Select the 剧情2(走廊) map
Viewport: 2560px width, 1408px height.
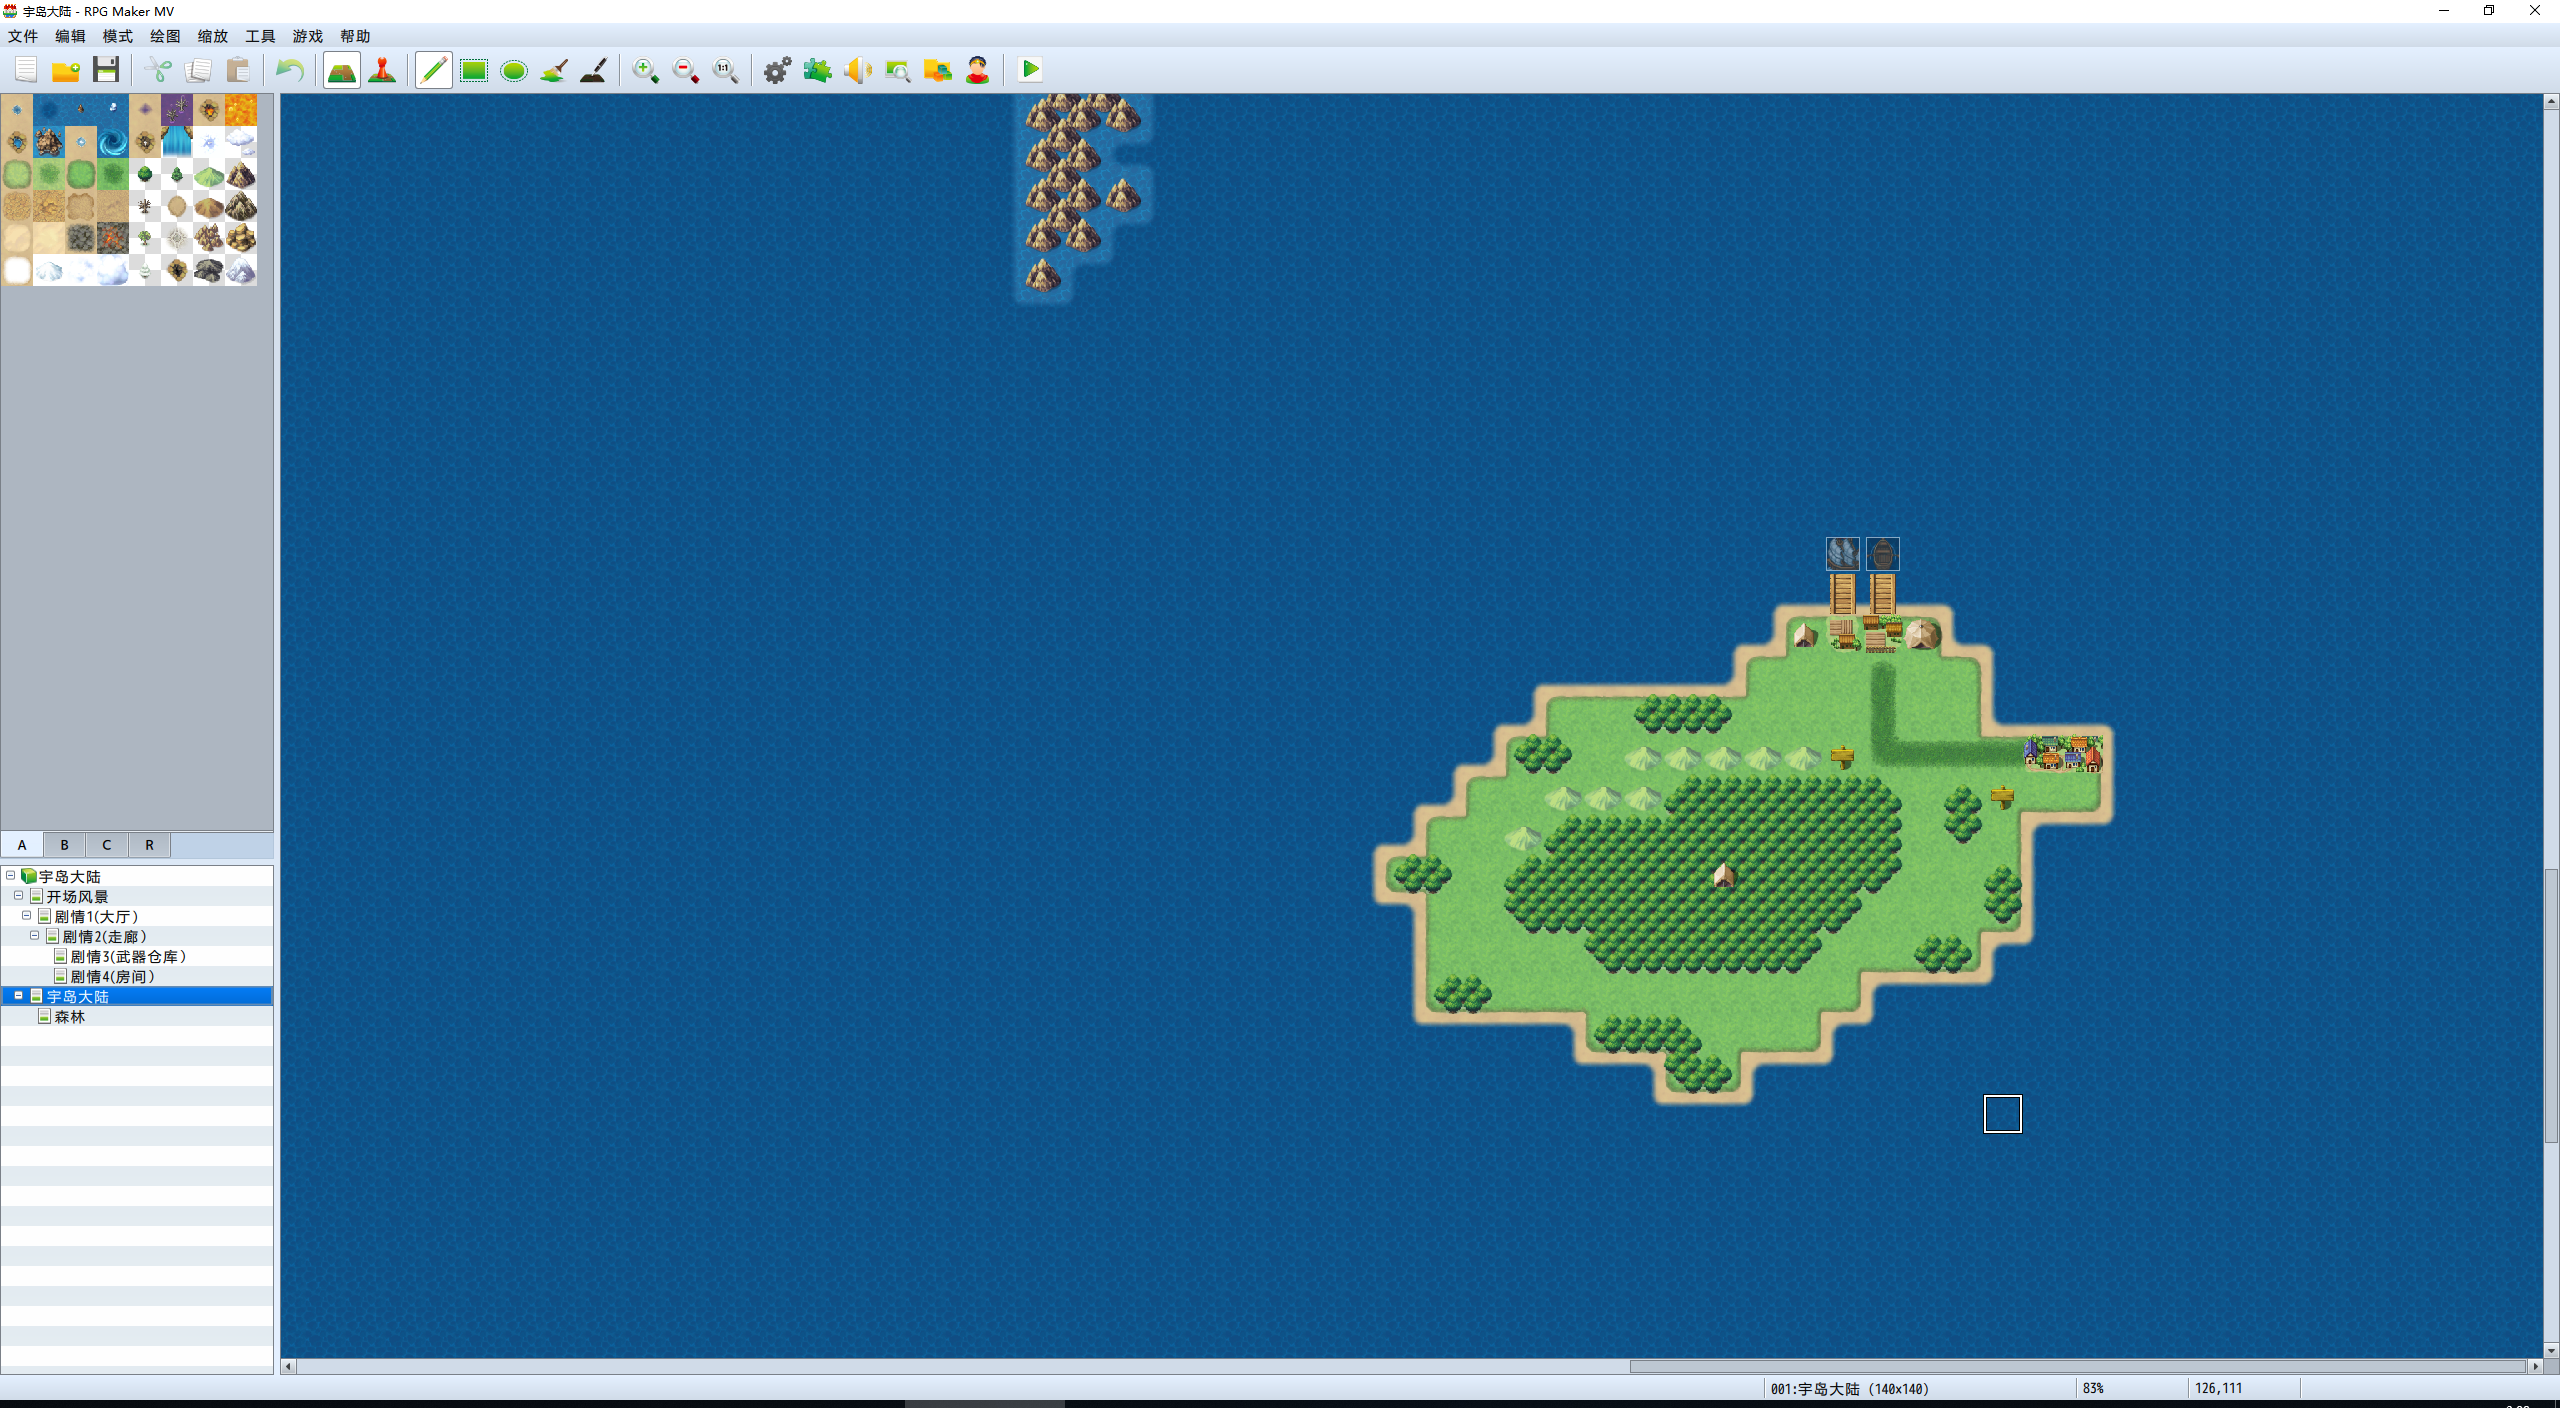pyautogui.click(x=104, y=937)
